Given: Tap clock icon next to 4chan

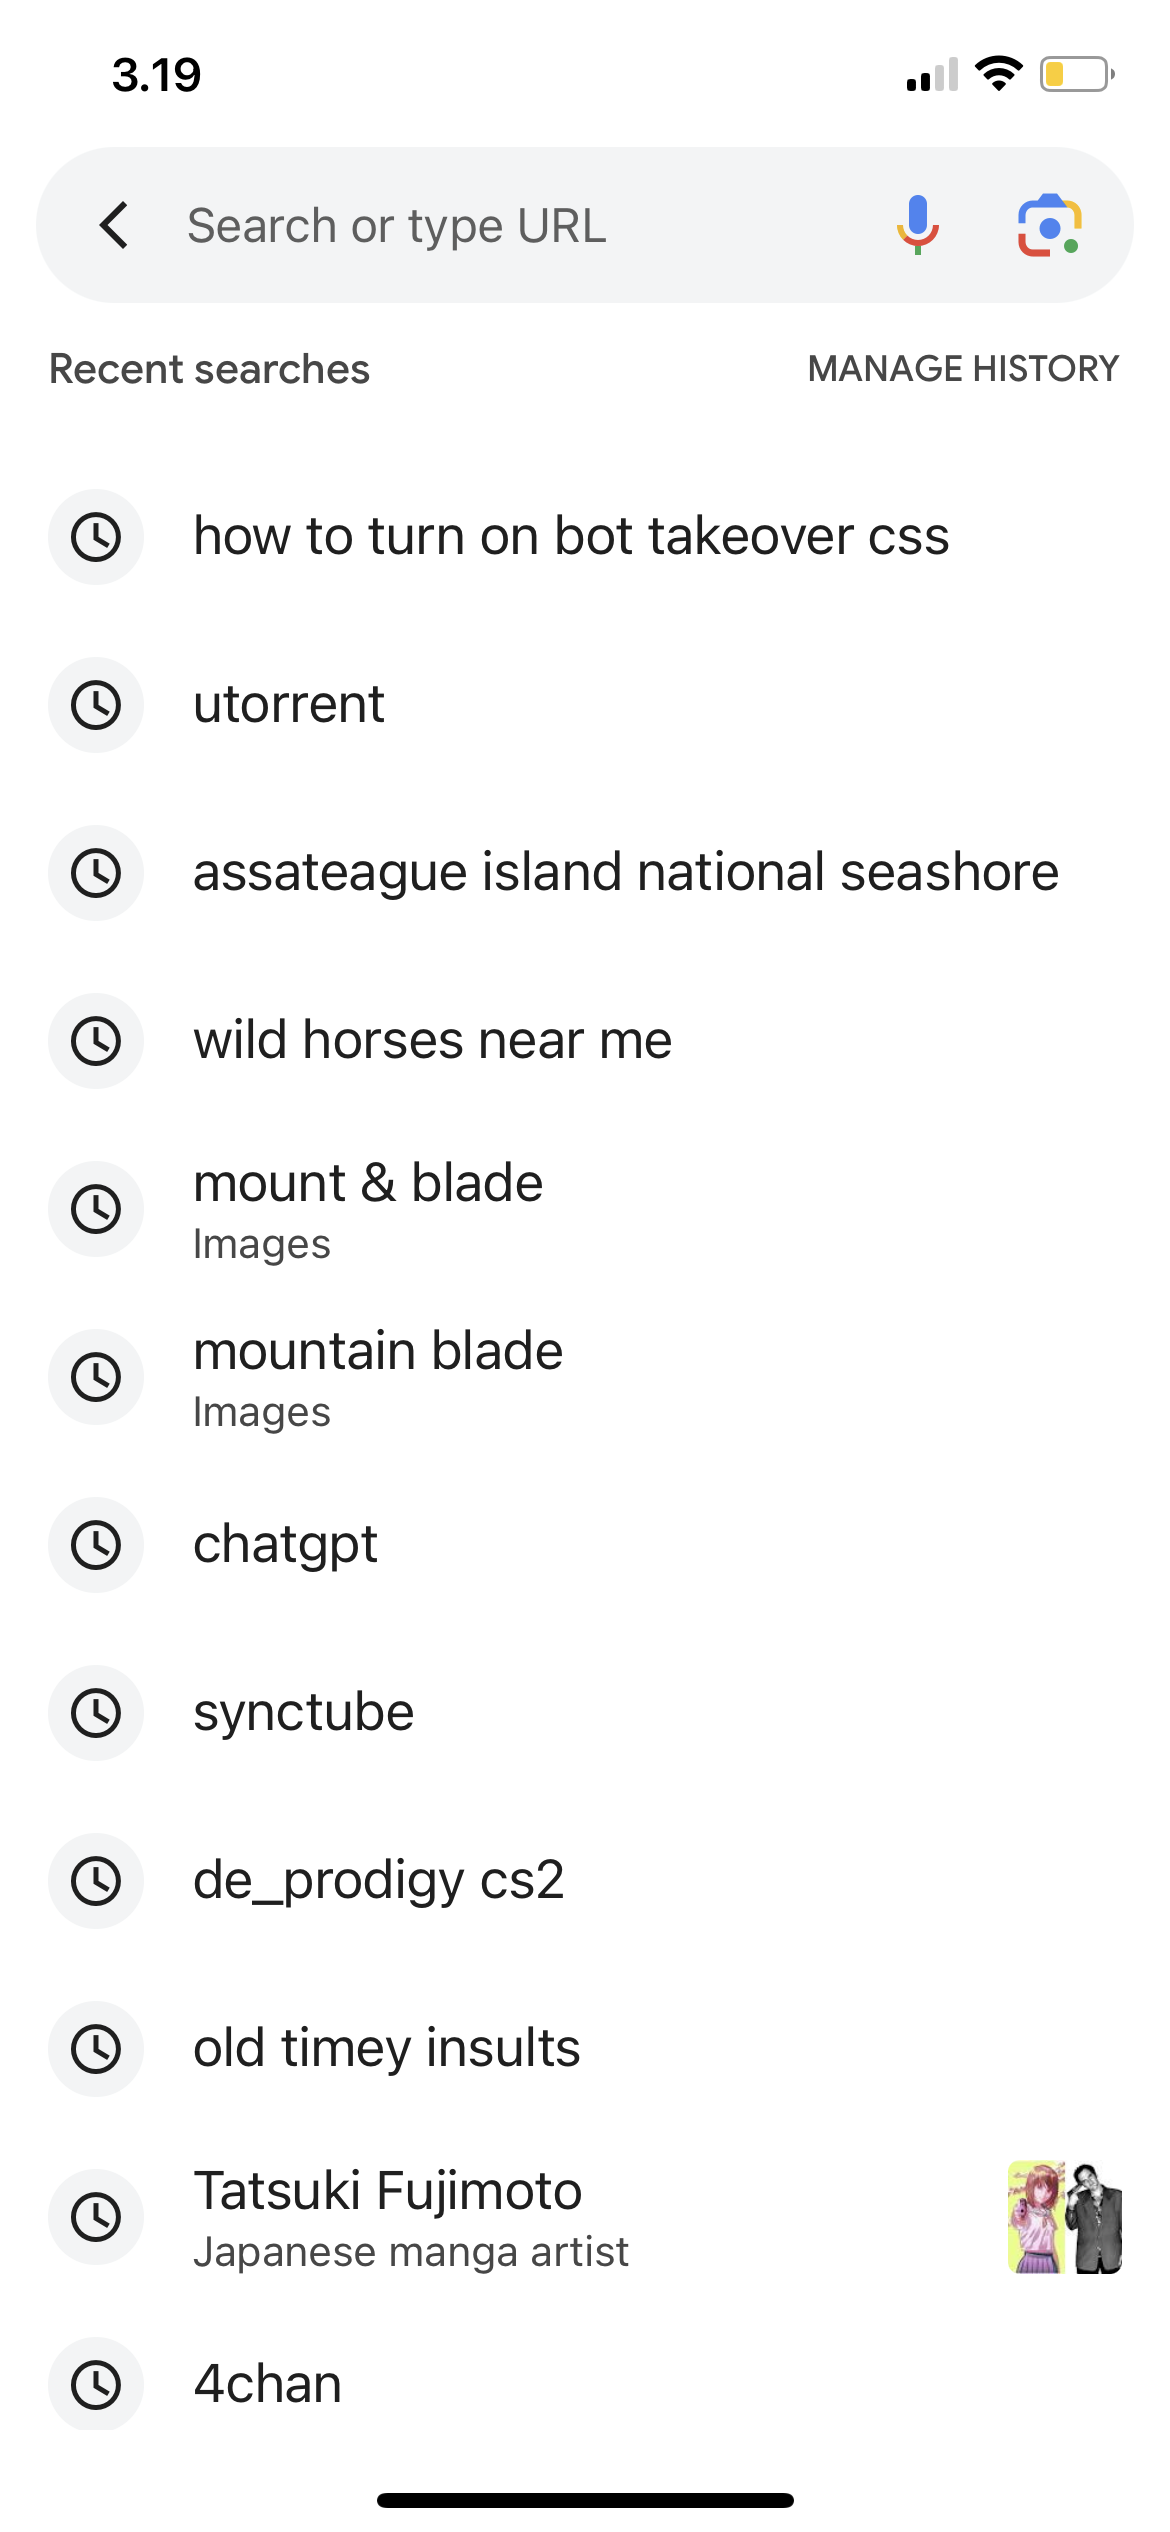Looking at the screenshot, I should pyautogui.click(x=96, y=2385).
